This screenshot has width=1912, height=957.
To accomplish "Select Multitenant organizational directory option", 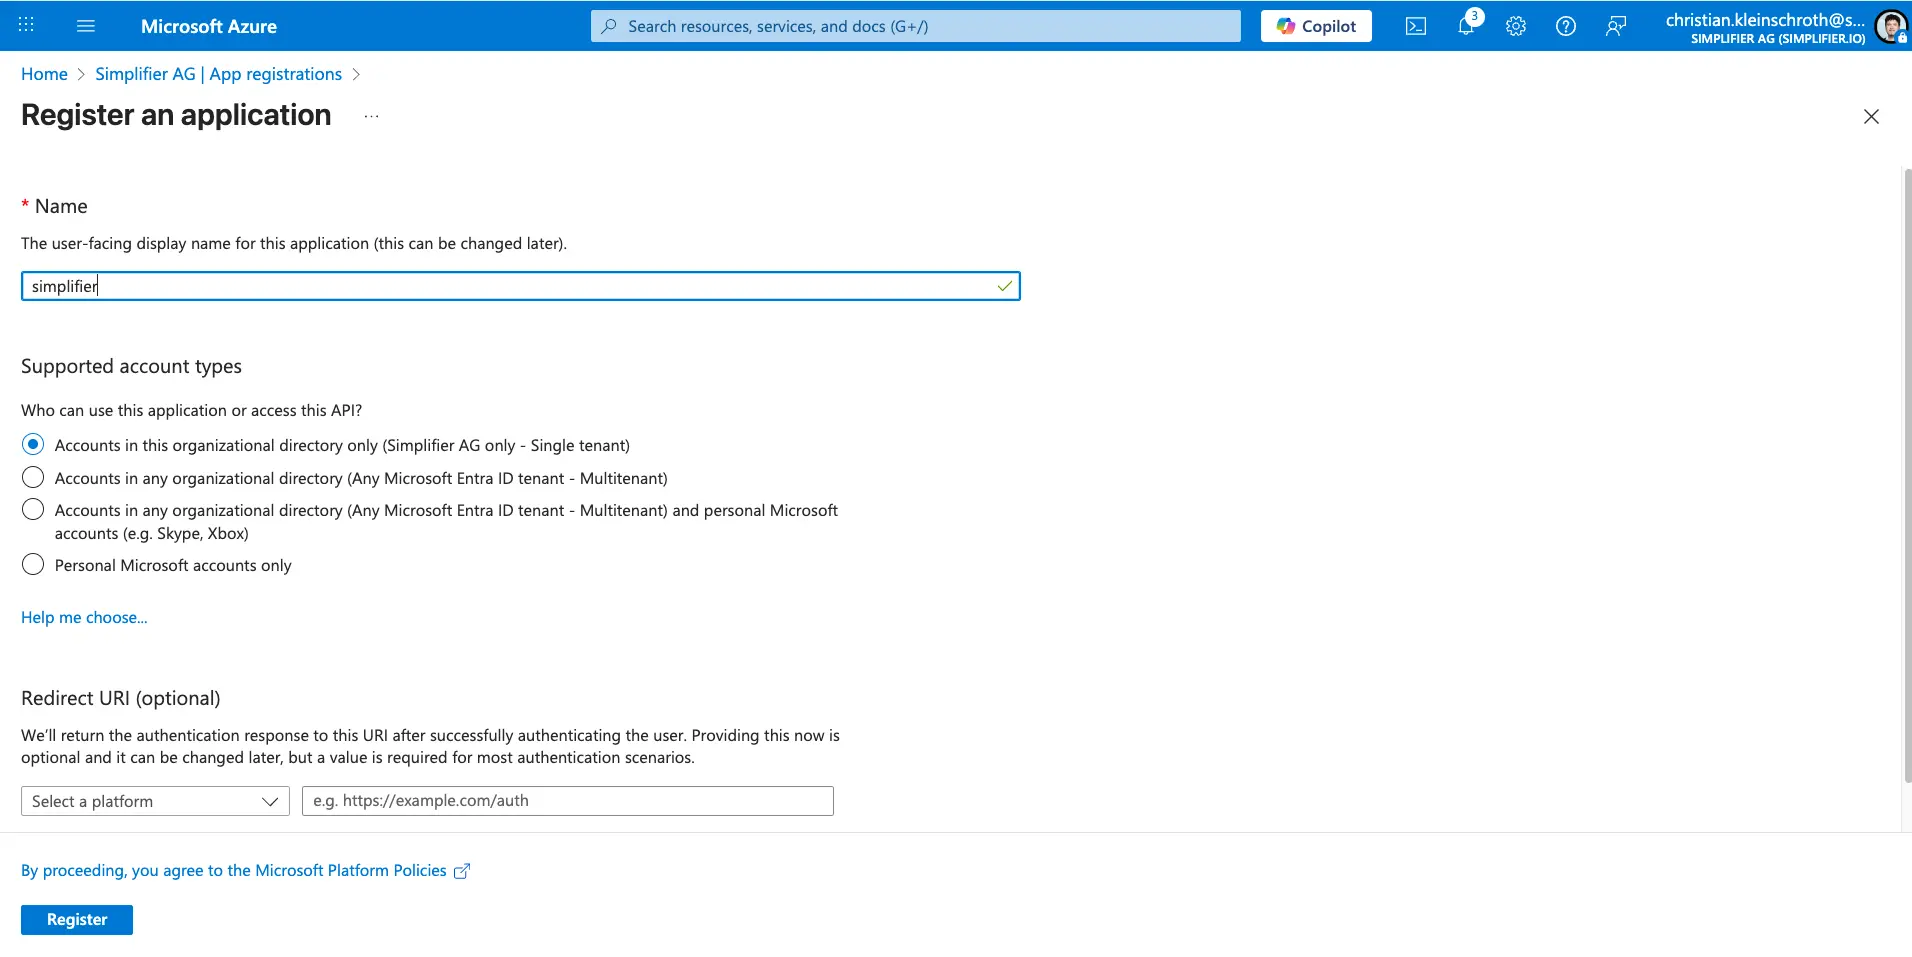I will point(33,478).
